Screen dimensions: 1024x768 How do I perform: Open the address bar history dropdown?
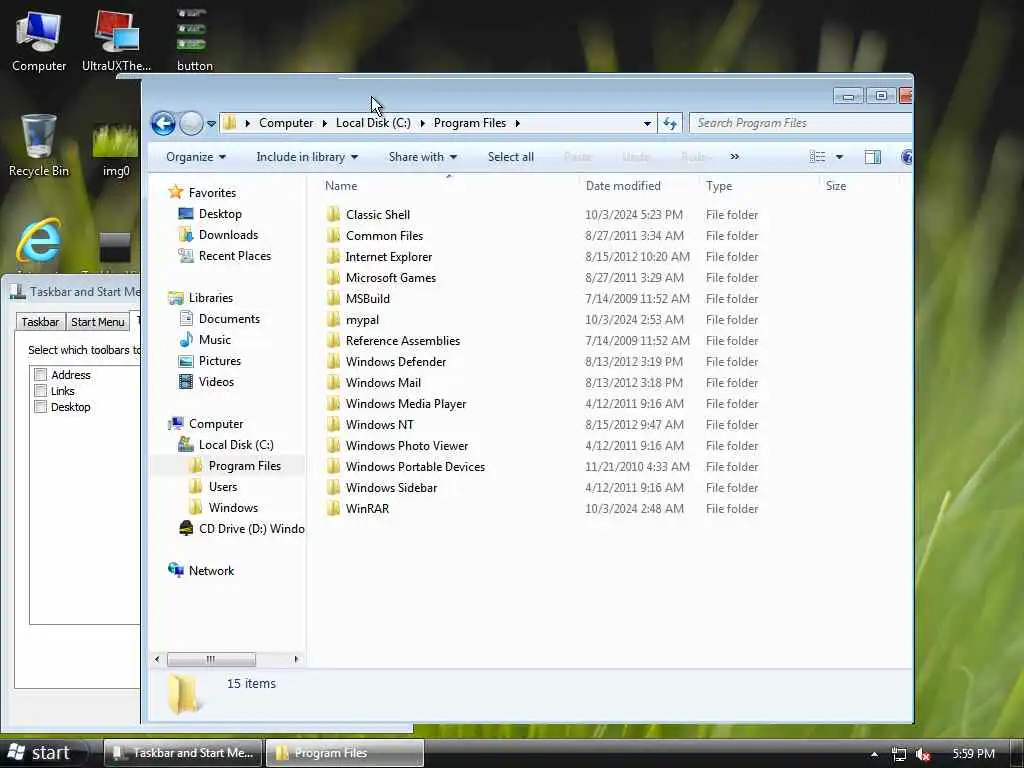pos(647,123)
